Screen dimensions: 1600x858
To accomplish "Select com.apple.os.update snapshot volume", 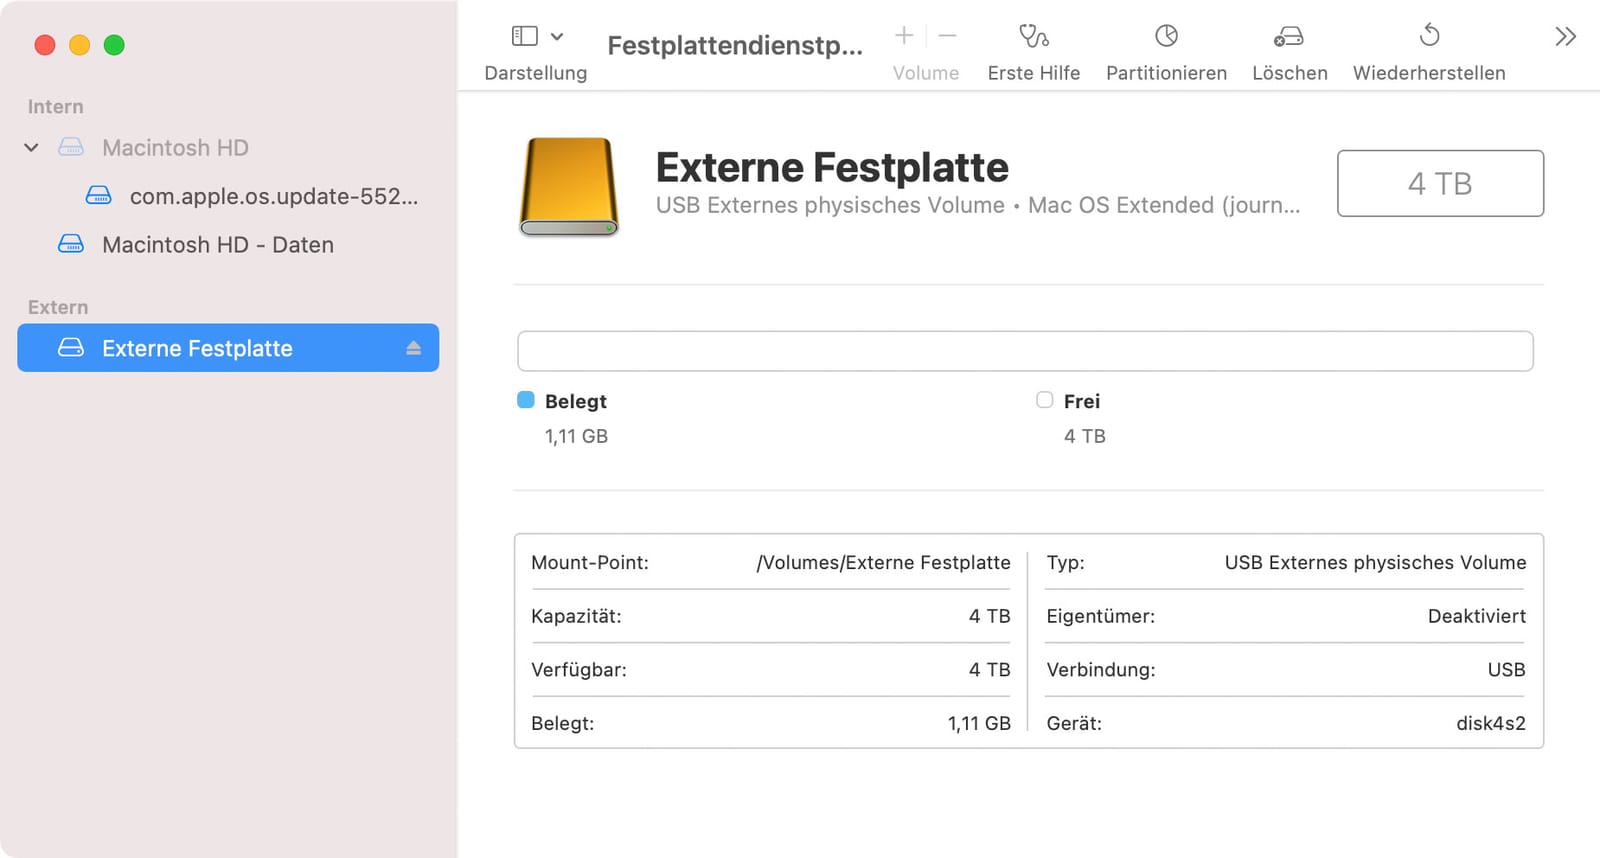I will (x=274, y=196).
